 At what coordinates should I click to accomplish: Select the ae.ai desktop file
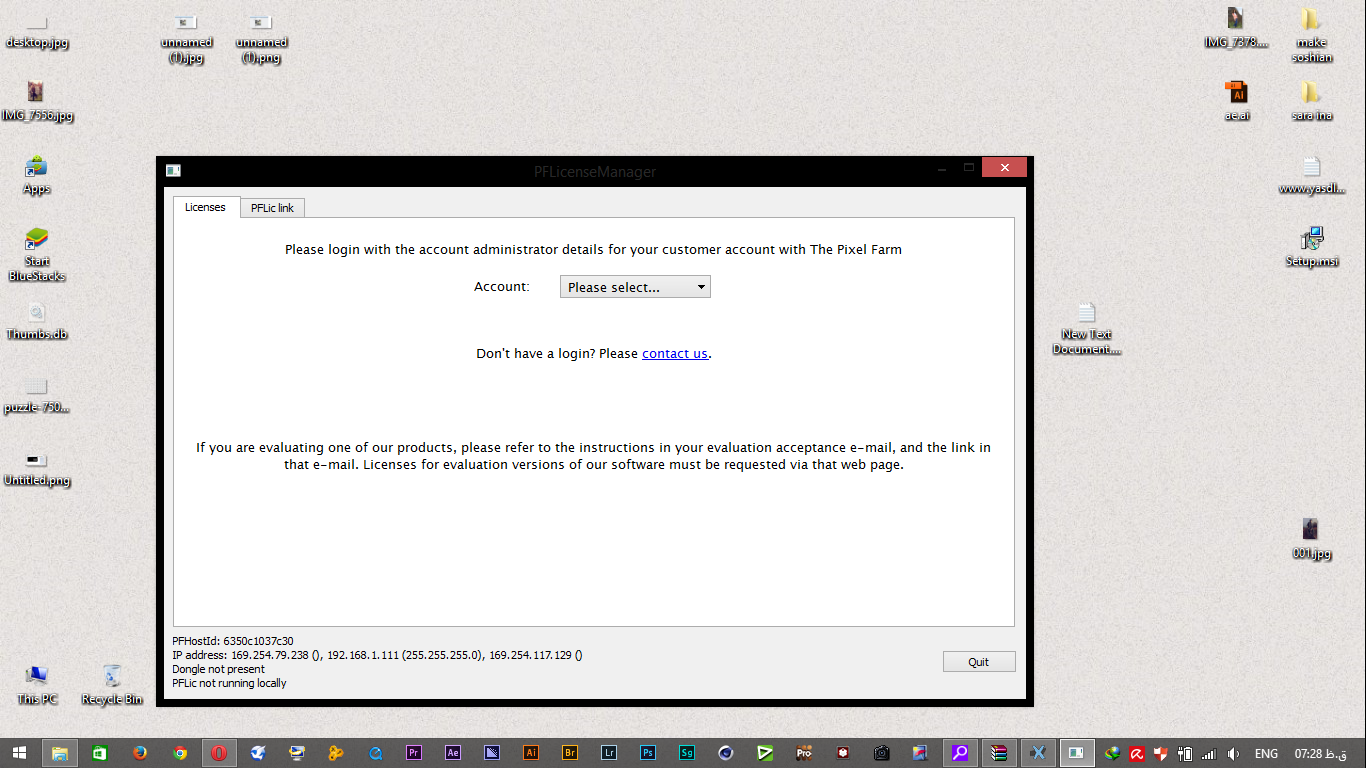1237,101
